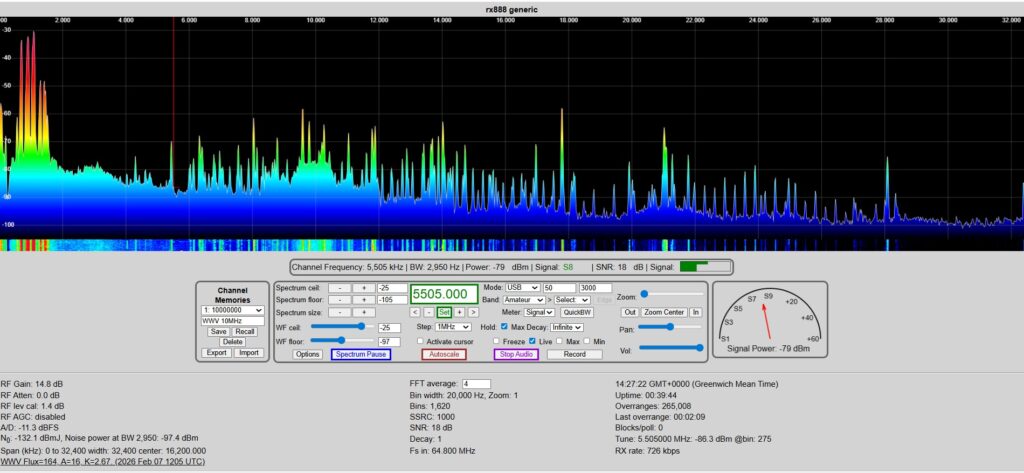Viewport: 1024px width, 473px height.
Task: Enable the Activate cursor checkbox
Action: tap(419, 341)
